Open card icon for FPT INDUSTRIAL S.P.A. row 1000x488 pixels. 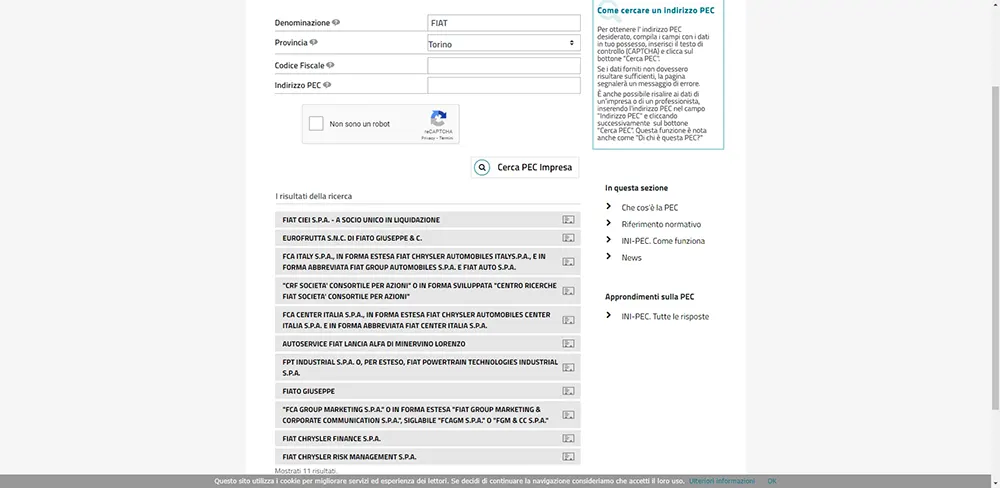pos(568,367)
